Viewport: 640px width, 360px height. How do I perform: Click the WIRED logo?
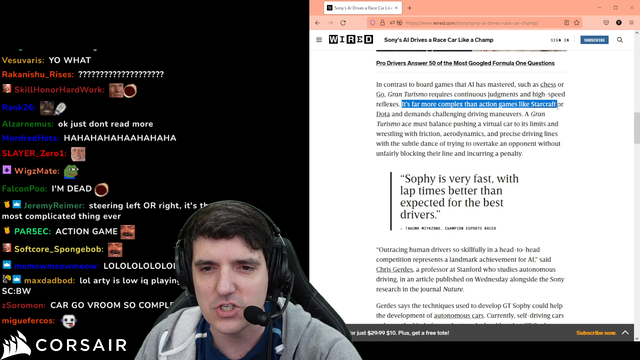[351, 40]
